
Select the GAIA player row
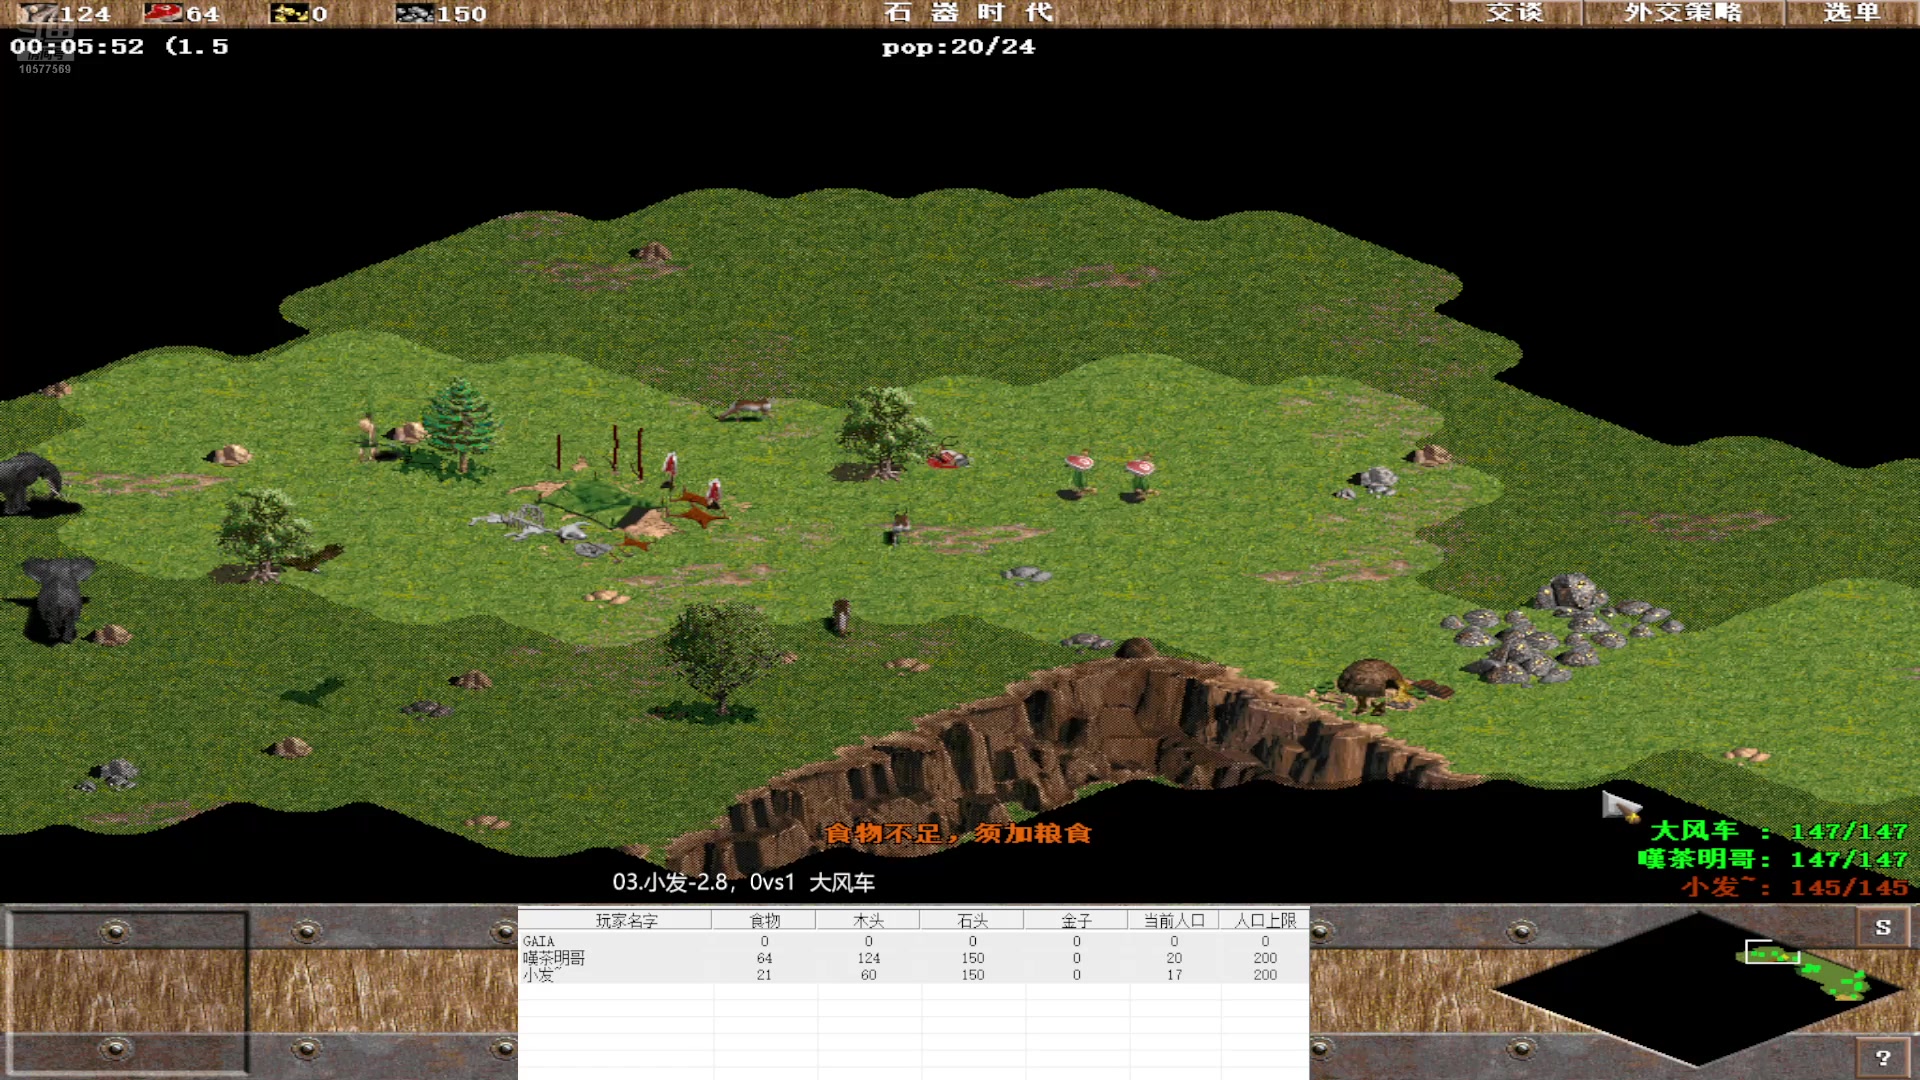pos(913,941)
